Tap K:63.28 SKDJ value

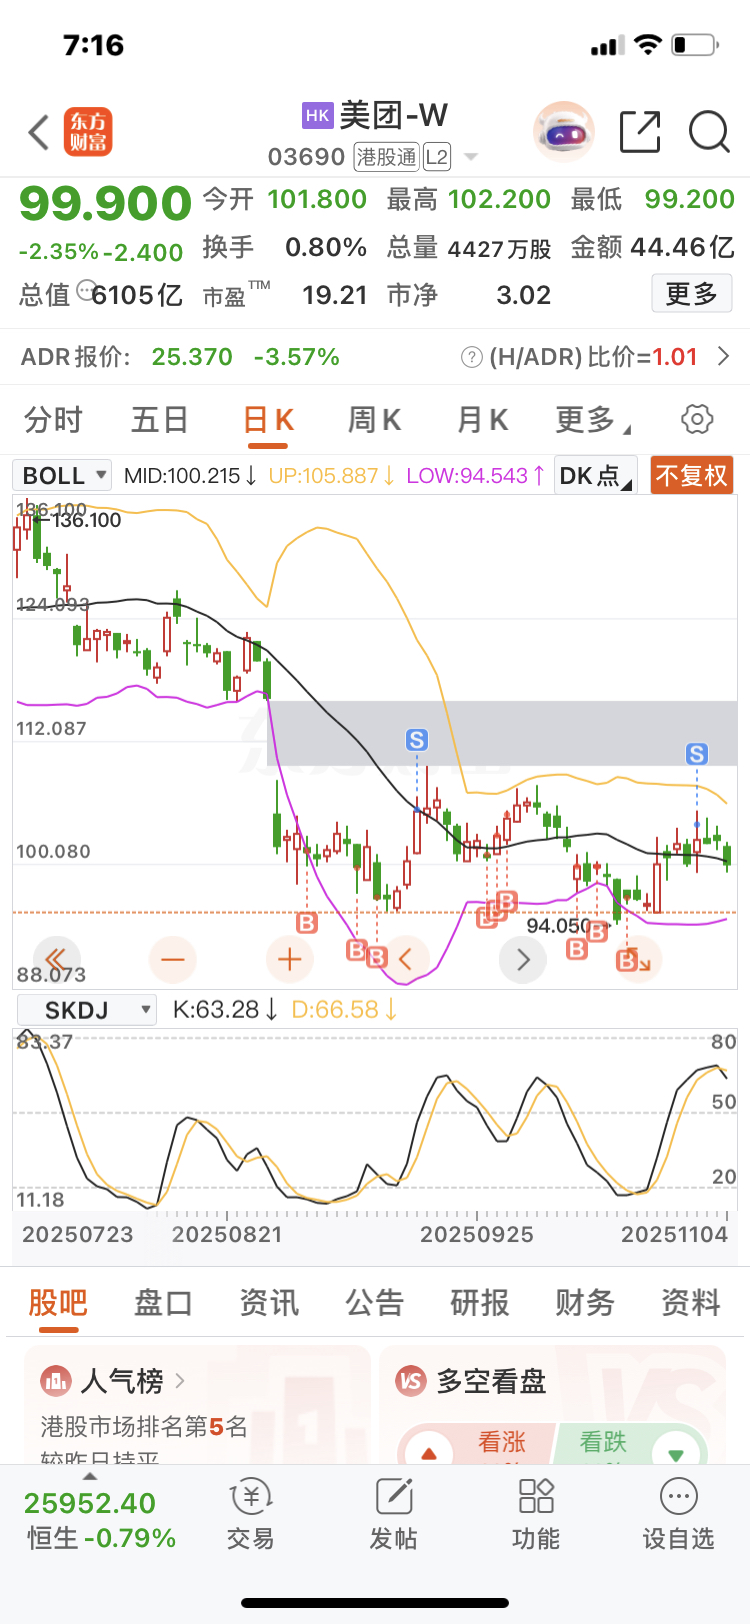226,1010
